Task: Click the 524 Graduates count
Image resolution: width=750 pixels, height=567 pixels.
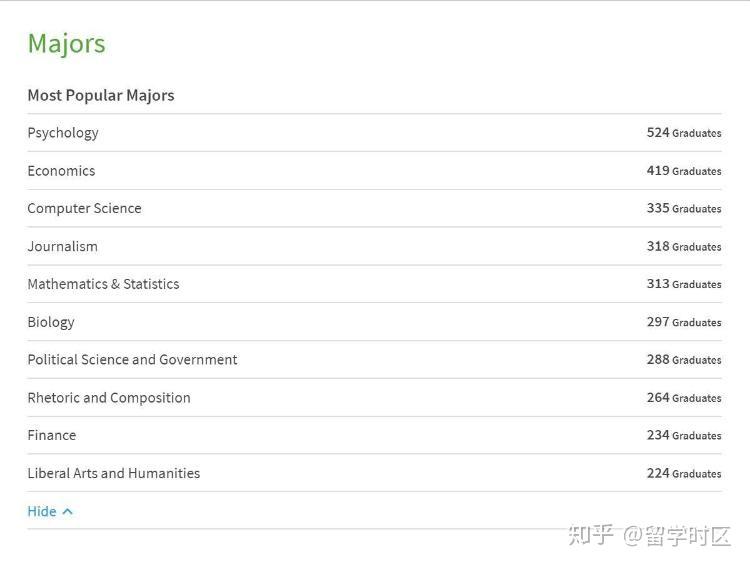Action: tap(683, 133)
